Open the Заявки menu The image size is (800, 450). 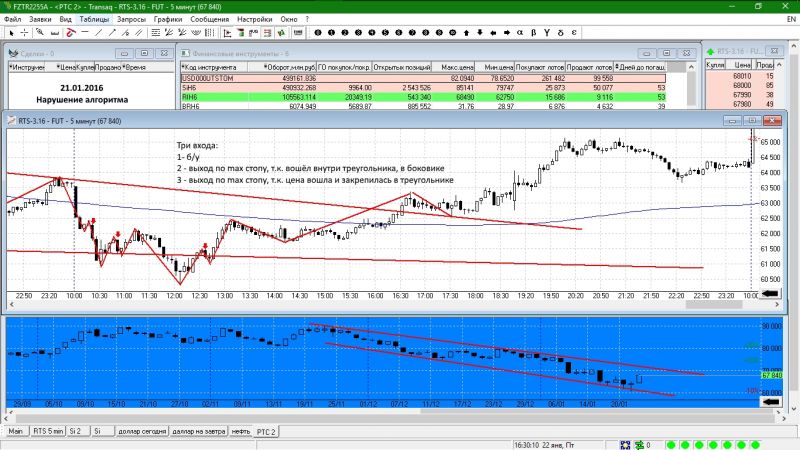coord(40,19)
